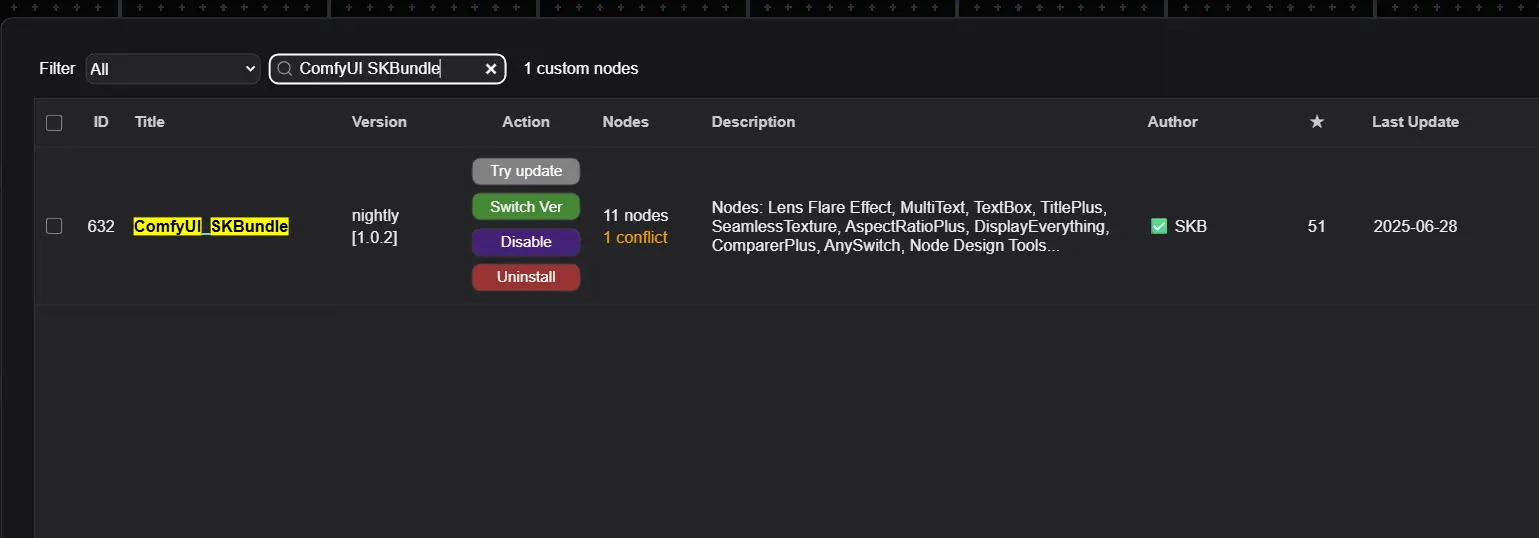The image size is (1539, 538).
Task: Toggle the select-all checkbox in header
Action: click(x=54, y=123)
